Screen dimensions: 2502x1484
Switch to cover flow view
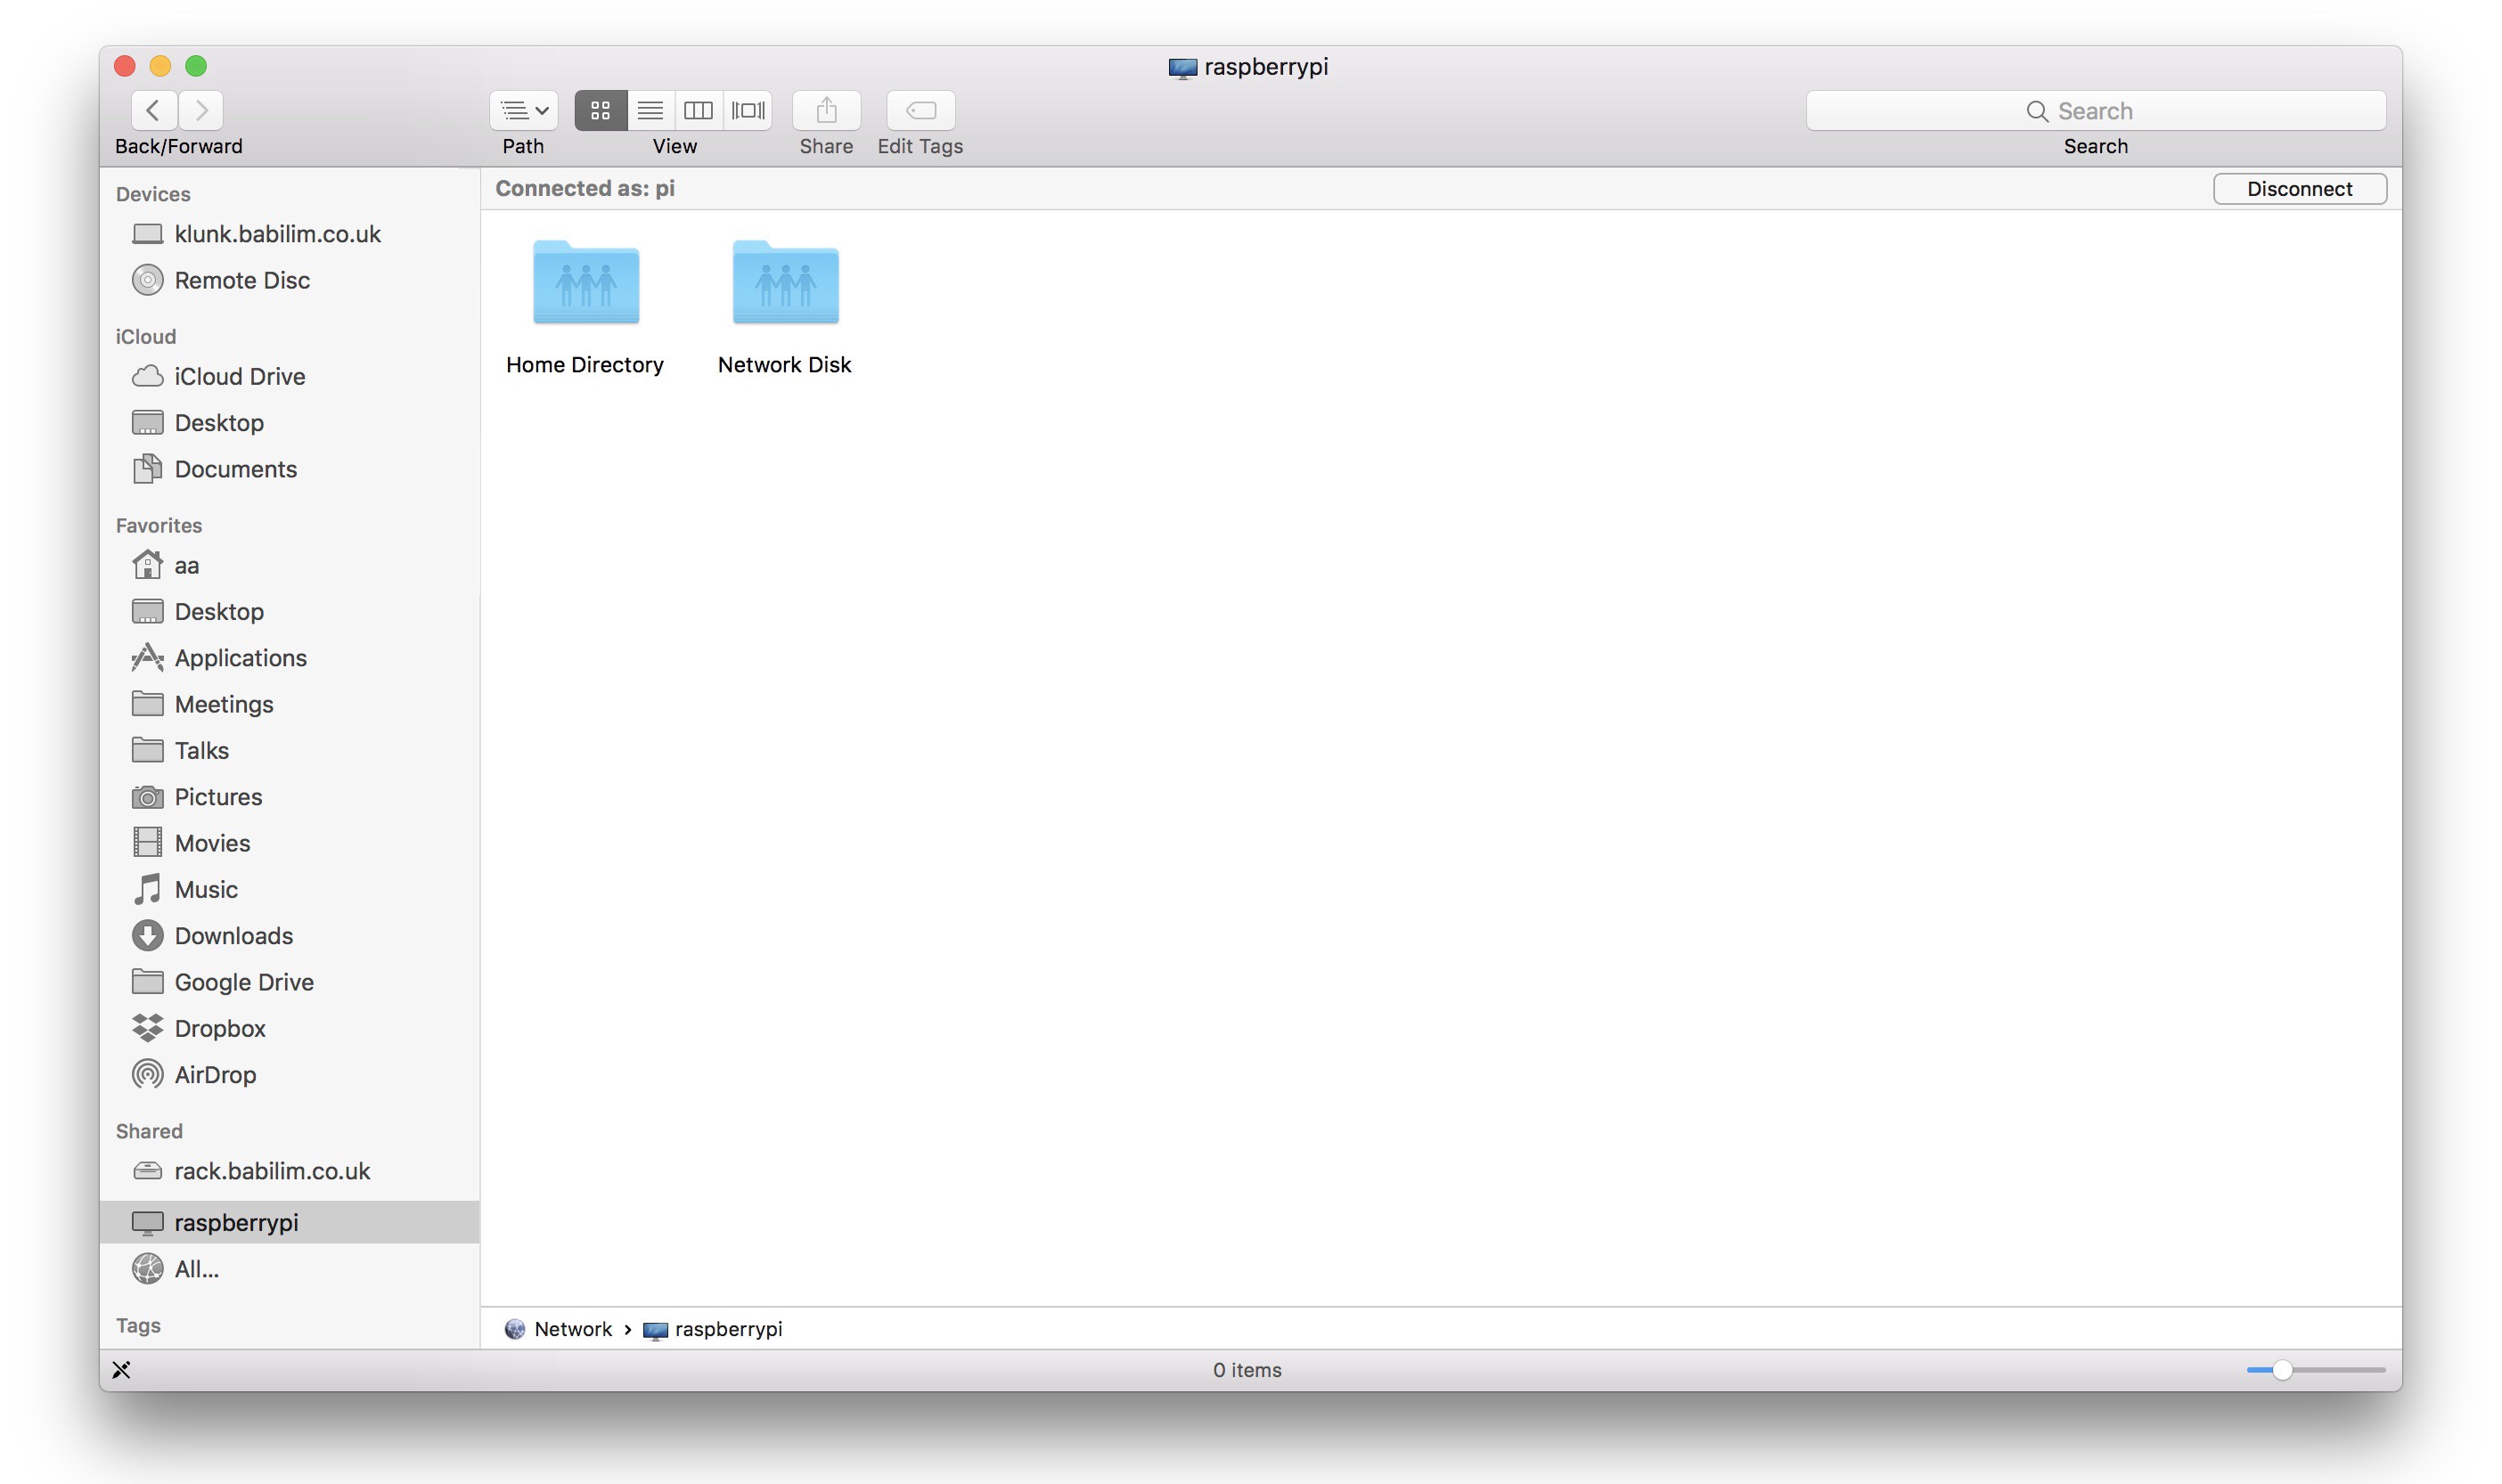point(747,110)
